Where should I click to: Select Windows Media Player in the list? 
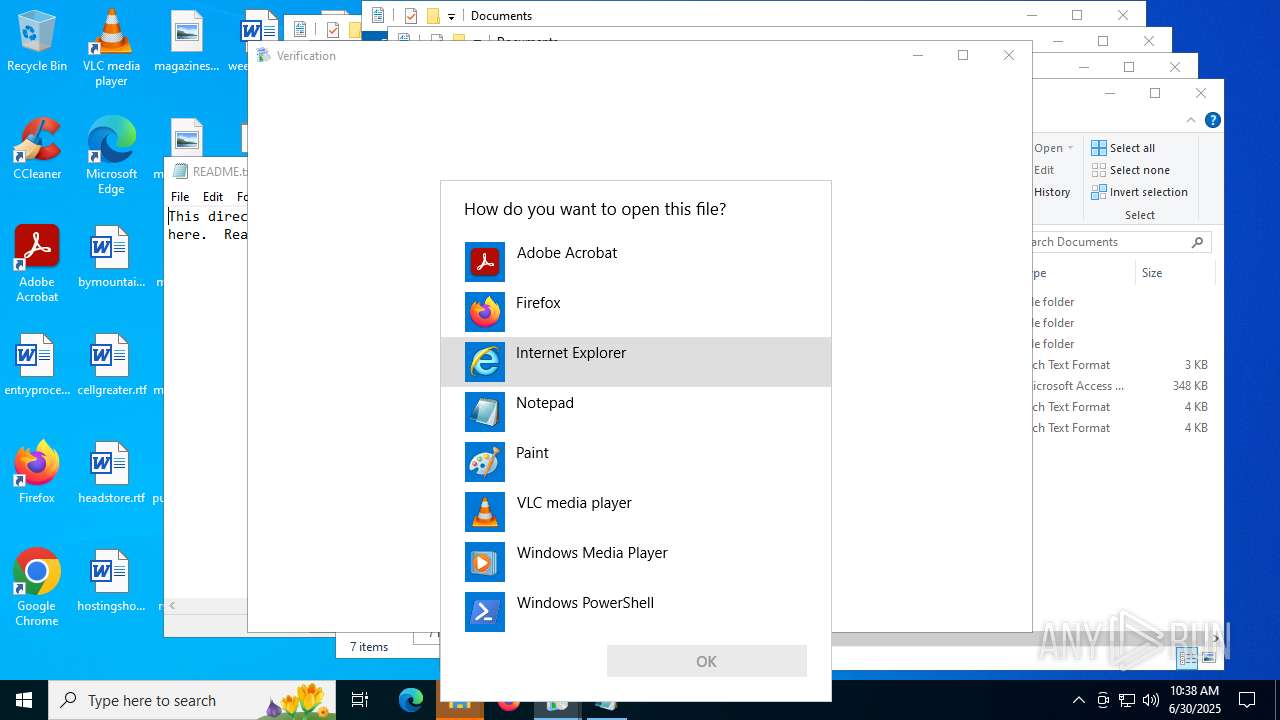[635, 562]
